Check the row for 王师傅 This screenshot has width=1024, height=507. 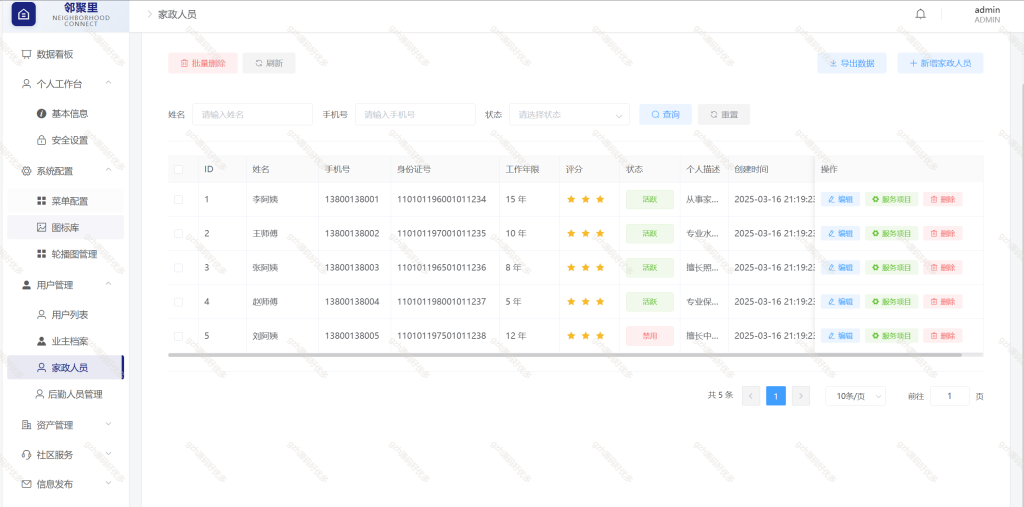click(x=178, y=233)
